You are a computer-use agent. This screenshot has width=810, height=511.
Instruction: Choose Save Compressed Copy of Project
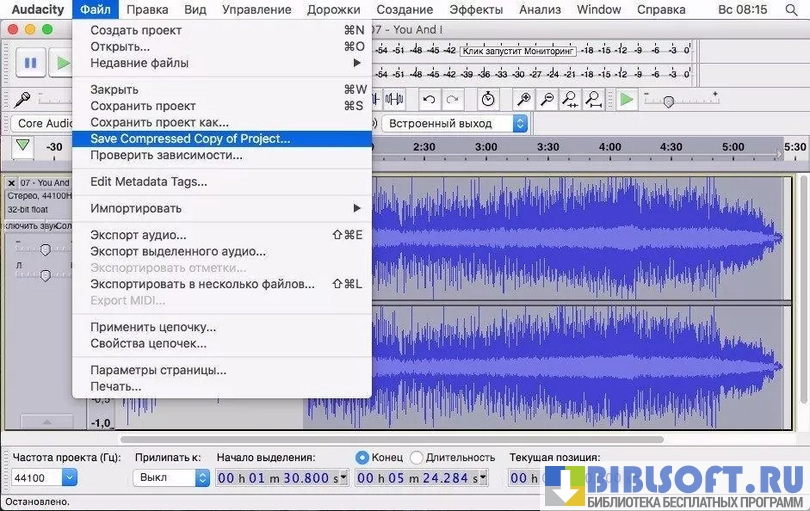[190, 139]
